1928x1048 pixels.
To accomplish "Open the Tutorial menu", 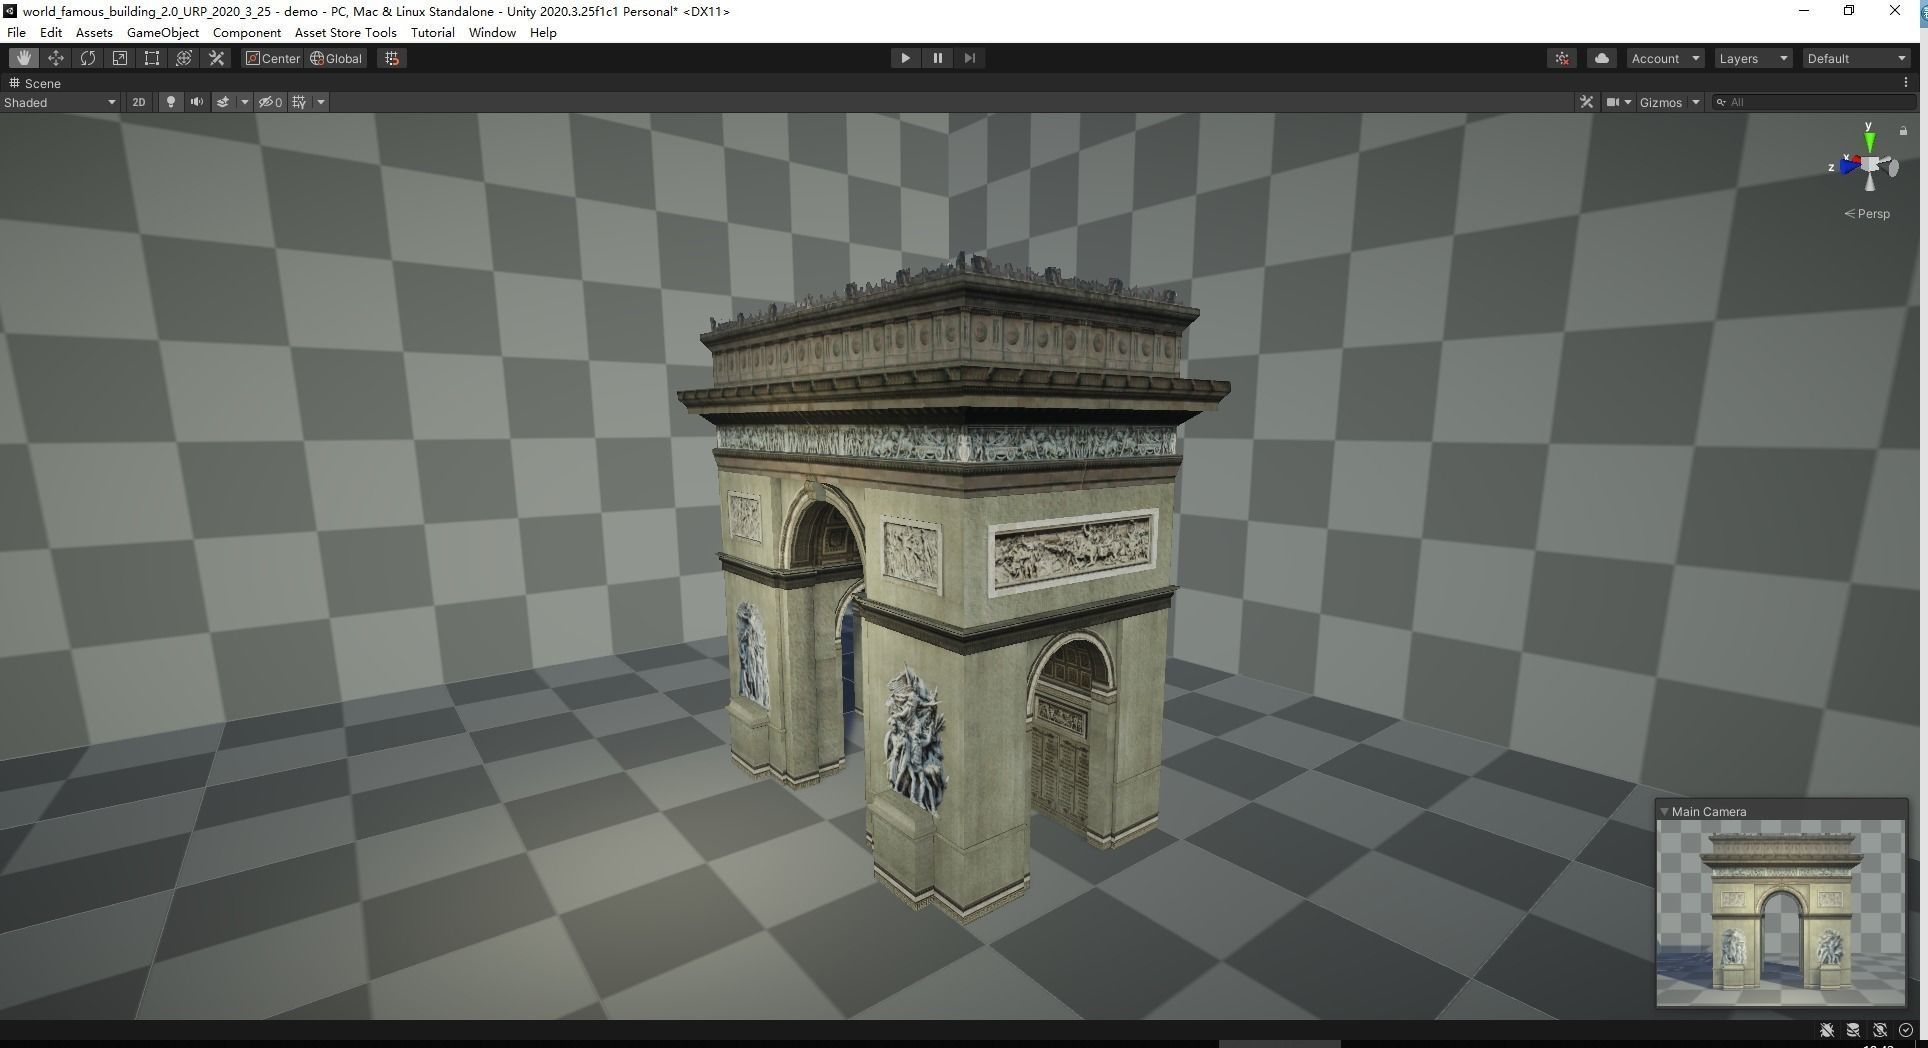I will (x=433, y=32).
